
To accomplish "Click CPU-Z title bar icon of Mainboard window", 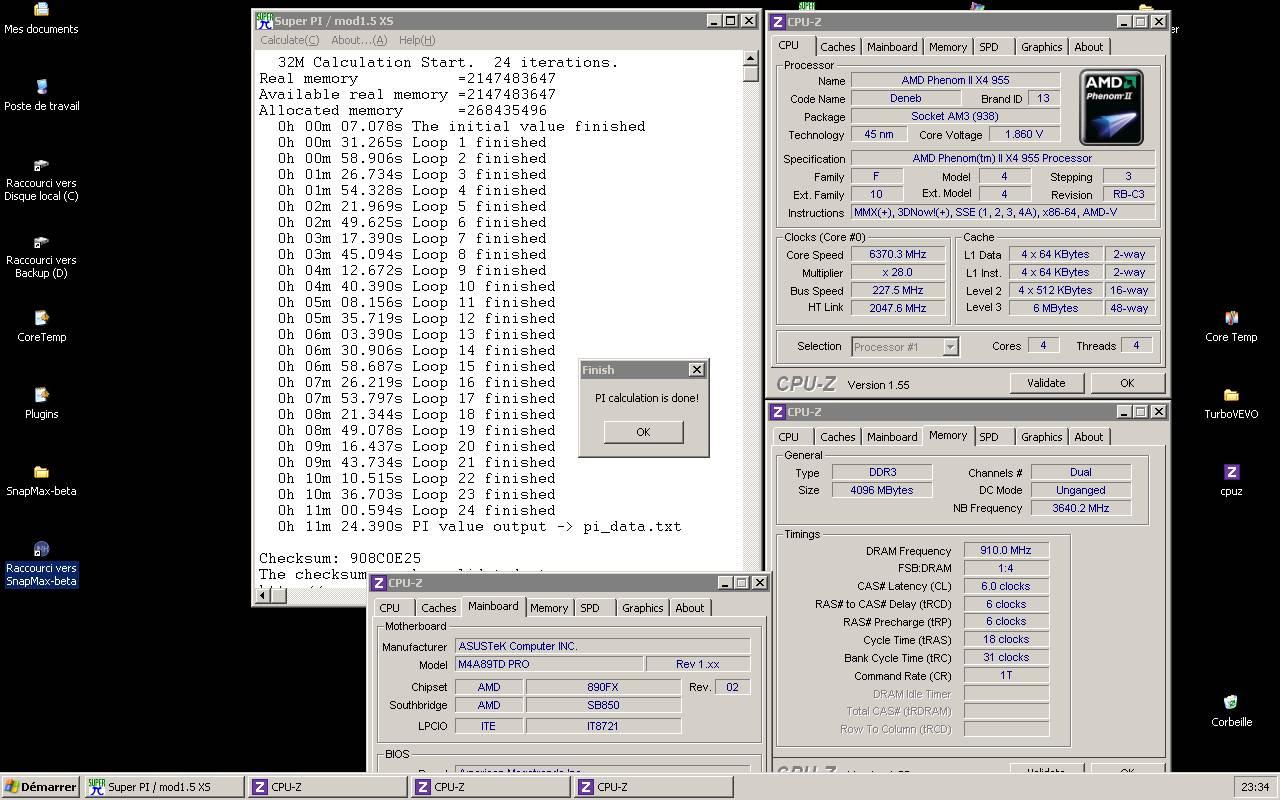I will 379,582.
